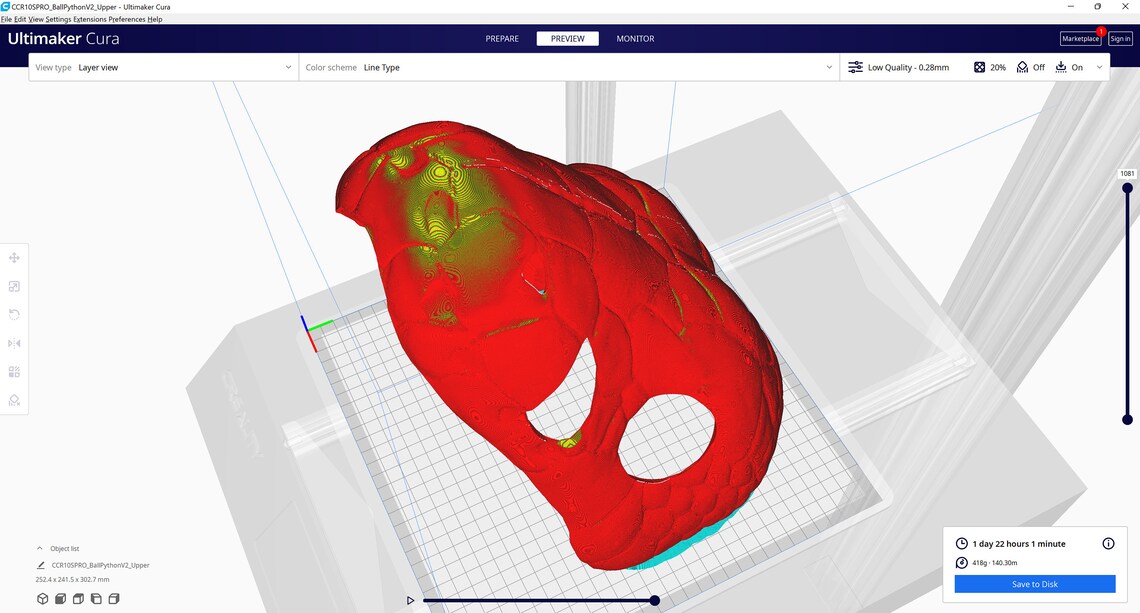The width and height of the screenshot is (1140, 613).
Task: Open Per Model Settings tool
Action: [x=14, y=371]
